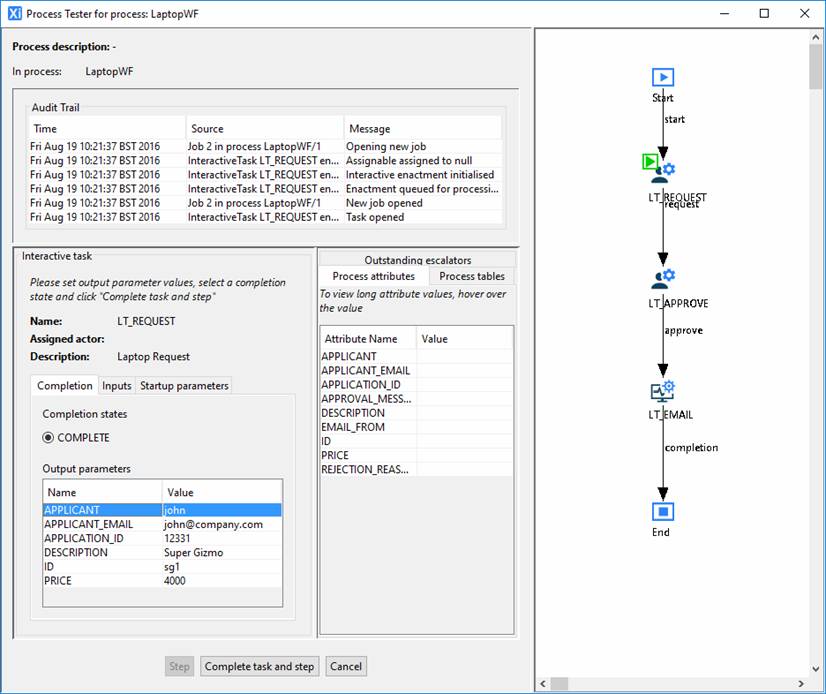Click the Cancel button
Viewport: 826px width, 694px height.
pyautogui.click(x=345, y=666)
